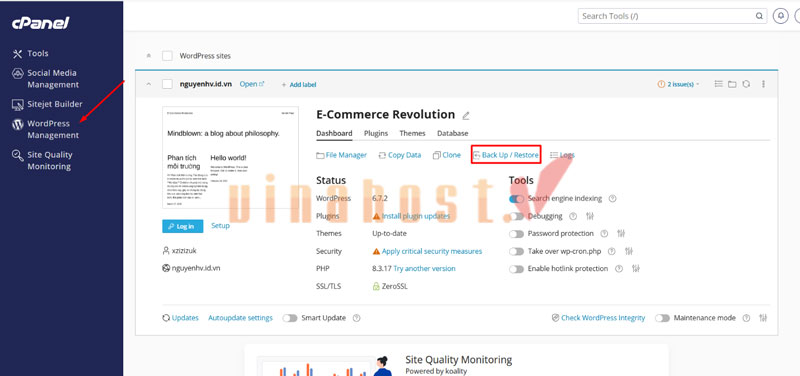Screen dimensions: 800x376
Task: Enable the Debugging toggle
Action: [x=516, y=216]
